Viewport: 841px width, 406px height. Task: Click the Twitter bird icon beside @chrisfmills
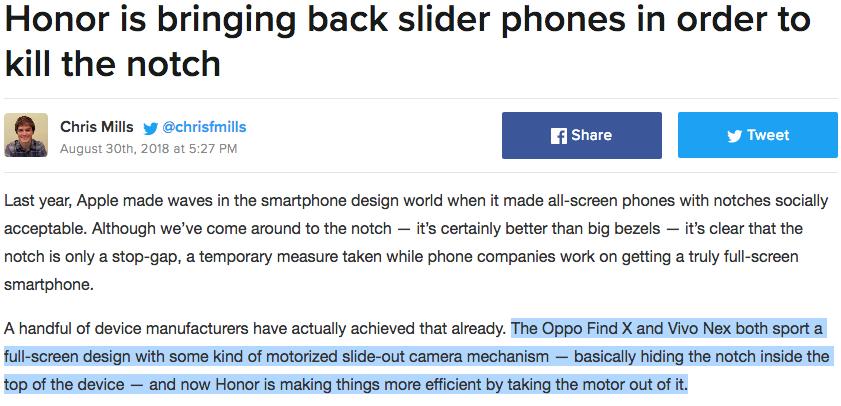(x=150, y=128)
